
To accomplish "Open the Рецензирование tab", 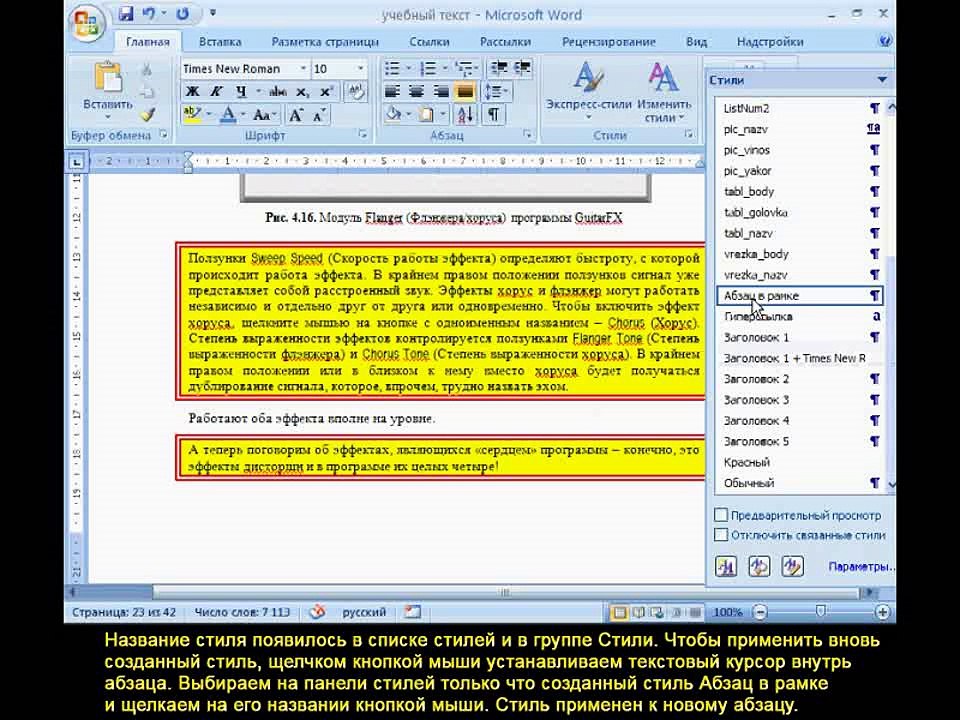I will [609, 42].
